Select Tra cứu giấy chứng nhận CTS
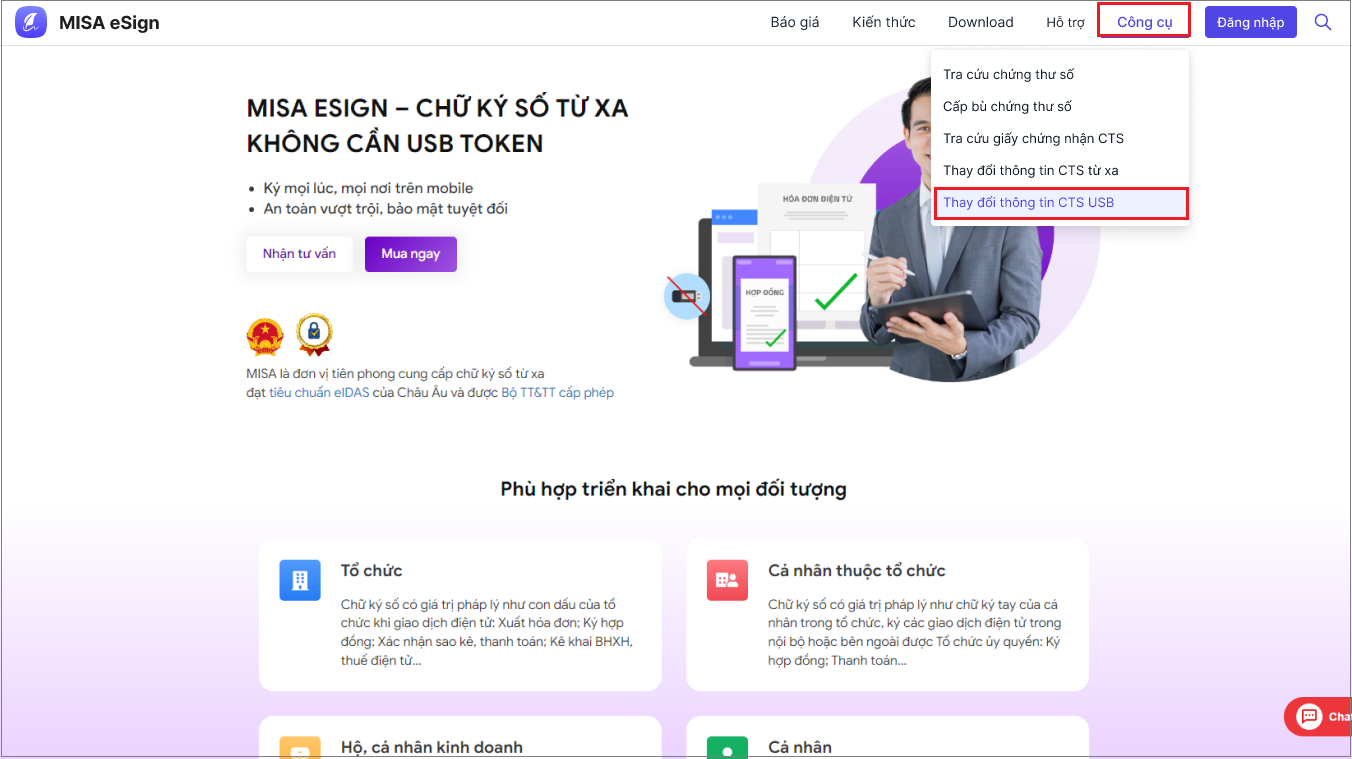 coord(1033,138)
